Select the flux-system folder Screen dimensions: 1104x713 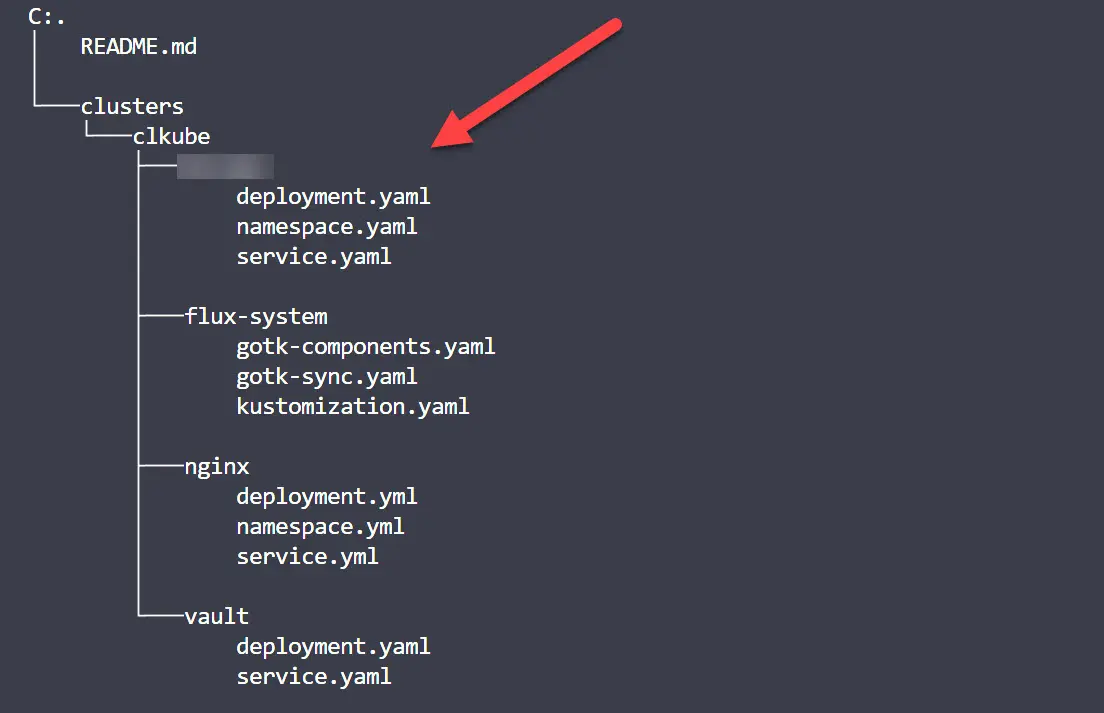[256, 316]
